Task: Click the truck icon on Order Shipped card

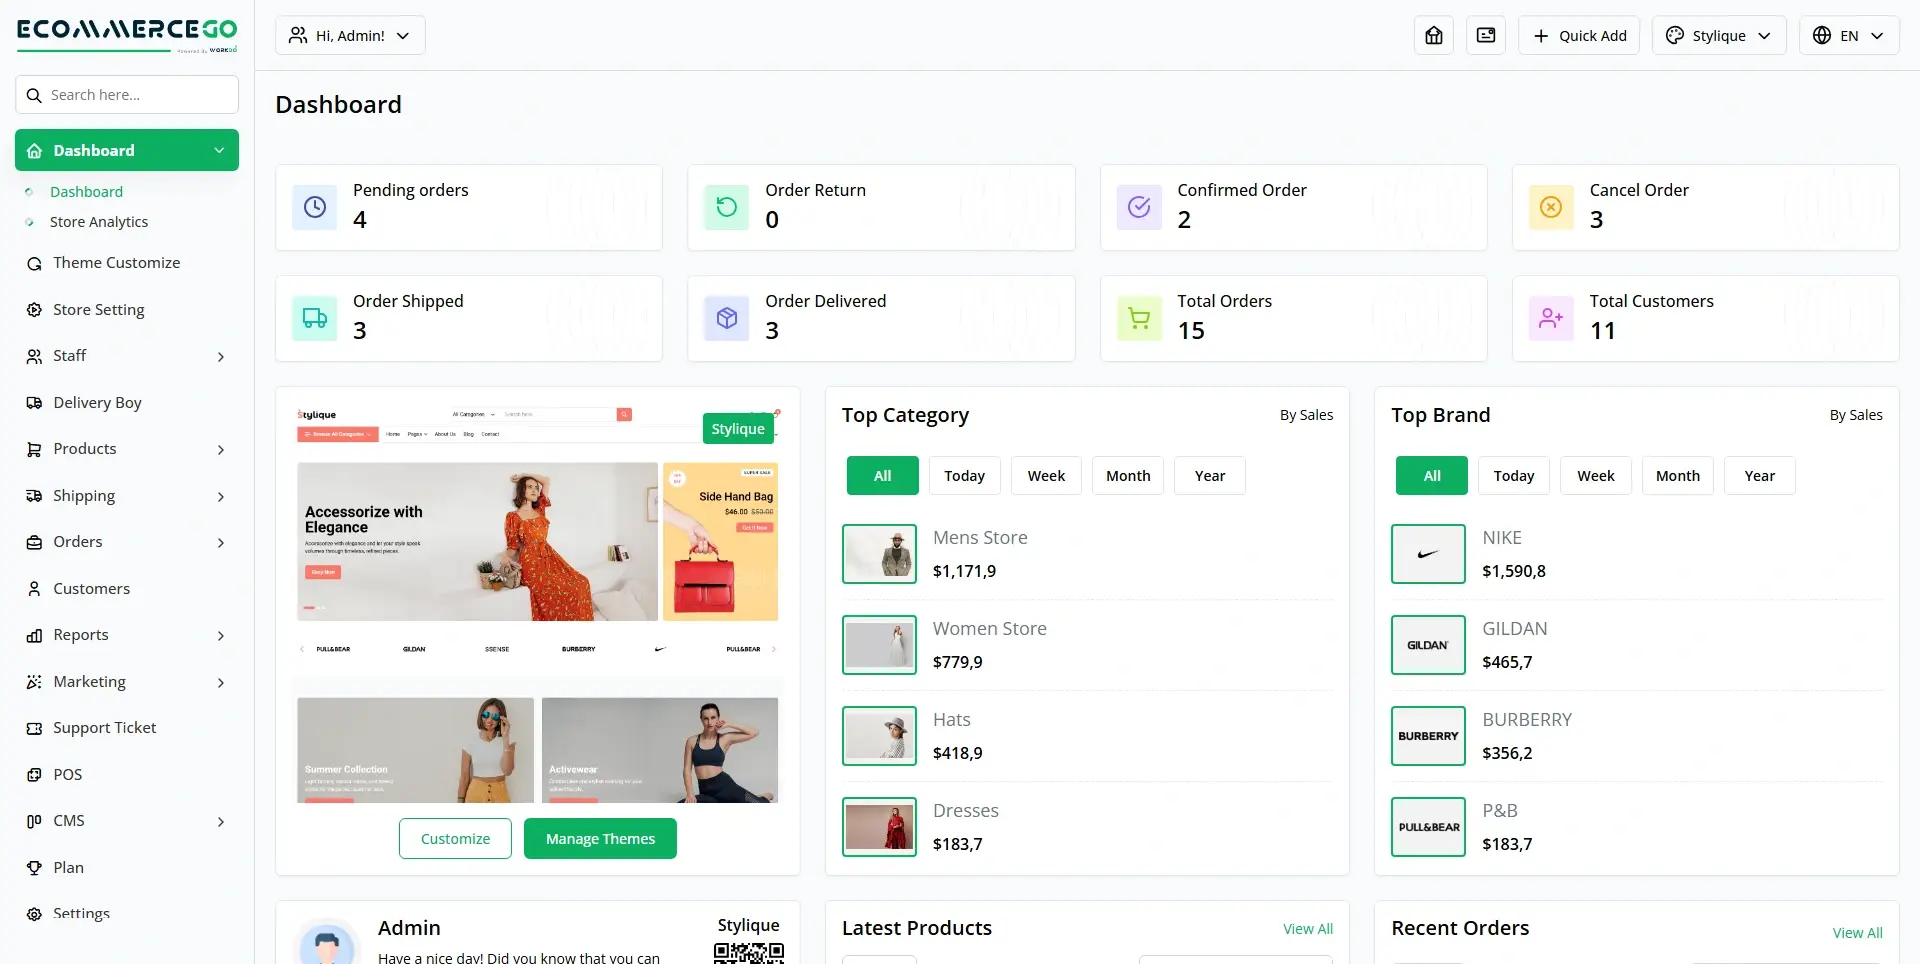Action: tap(314, 318)
